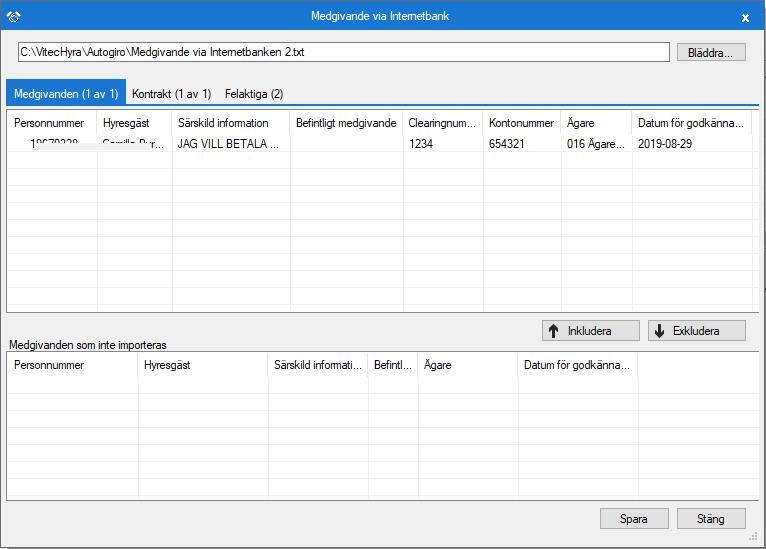Image resolution: width=766 pixels, height=549 pixels.
Task: Click the Kontonummer column header
Action: [521, 123]
